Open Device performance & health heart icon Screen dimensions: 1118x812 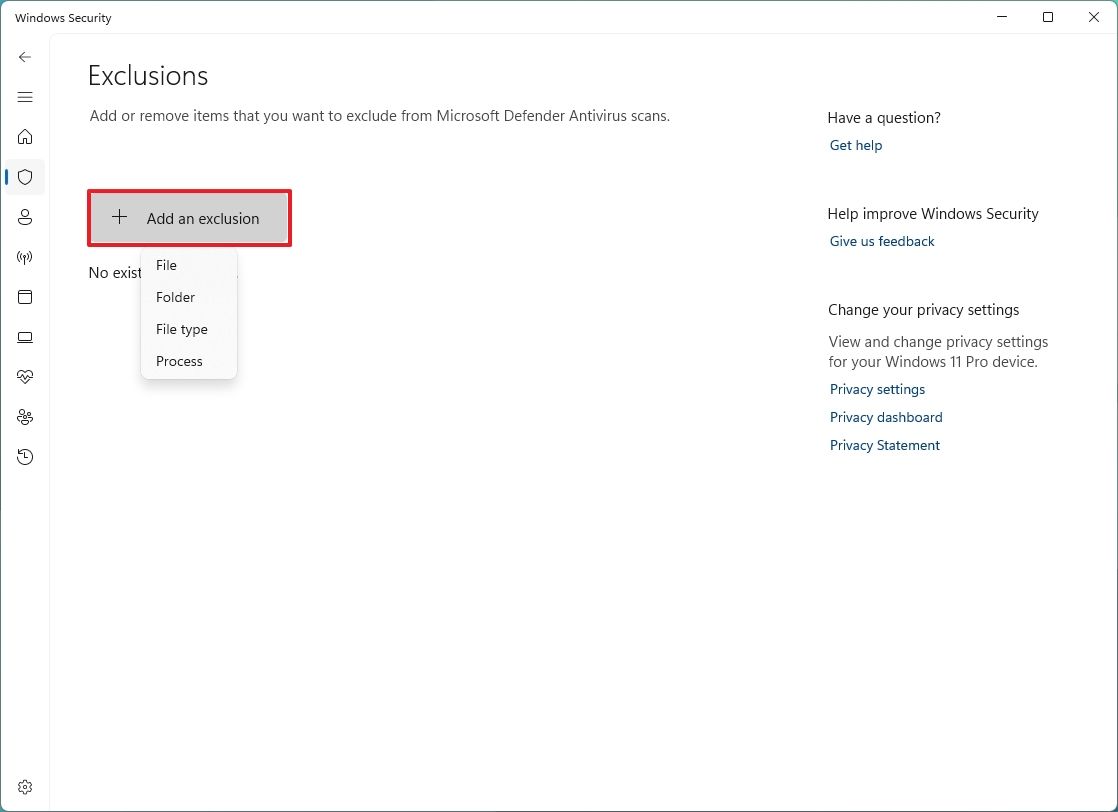click(x=25, y=377)
